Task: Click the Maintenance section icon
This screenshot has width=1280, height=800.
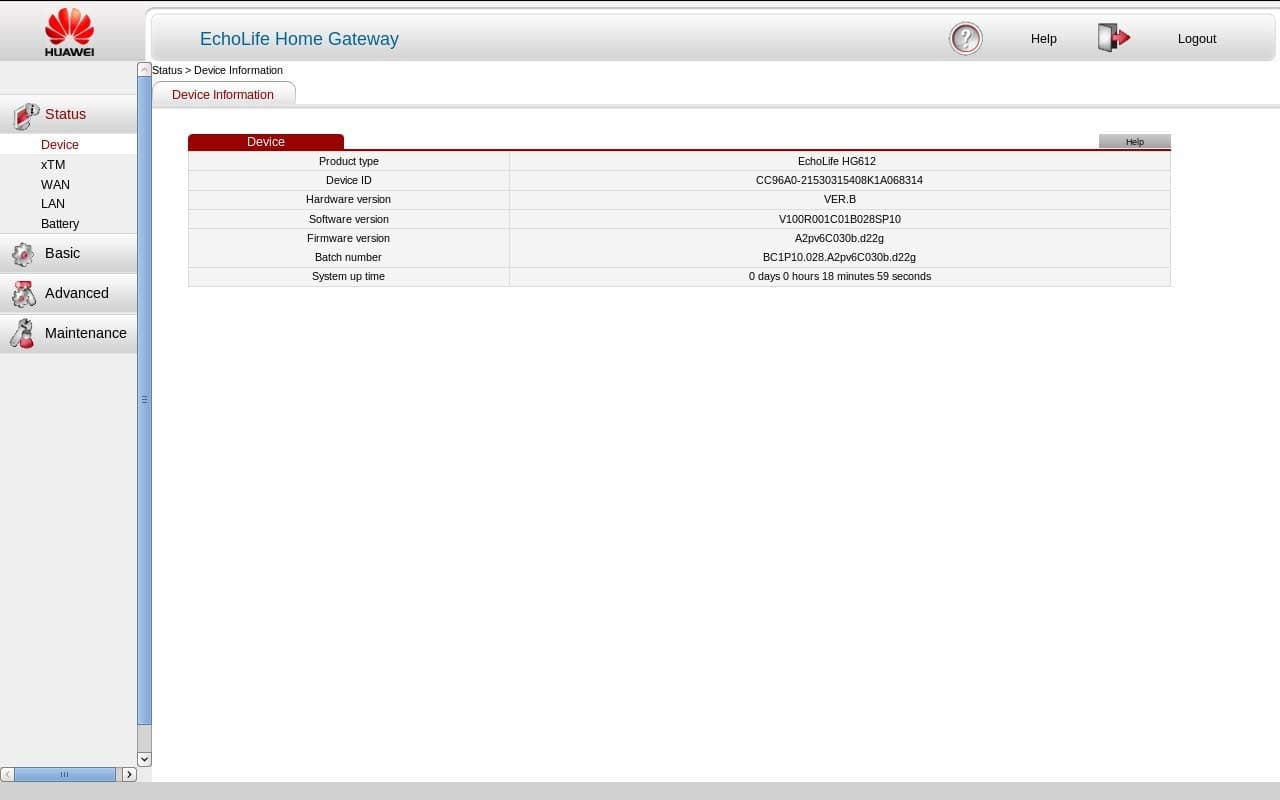Action: point(22,334)
